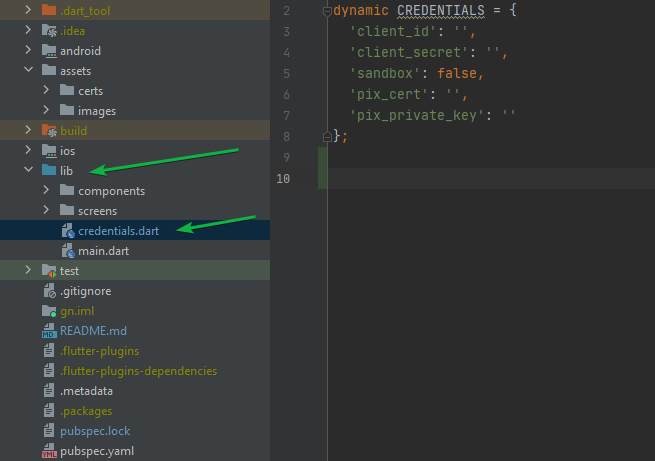Select .gitignore in the project tree
Screen dimensions: 655x461
tap(135, 291)
